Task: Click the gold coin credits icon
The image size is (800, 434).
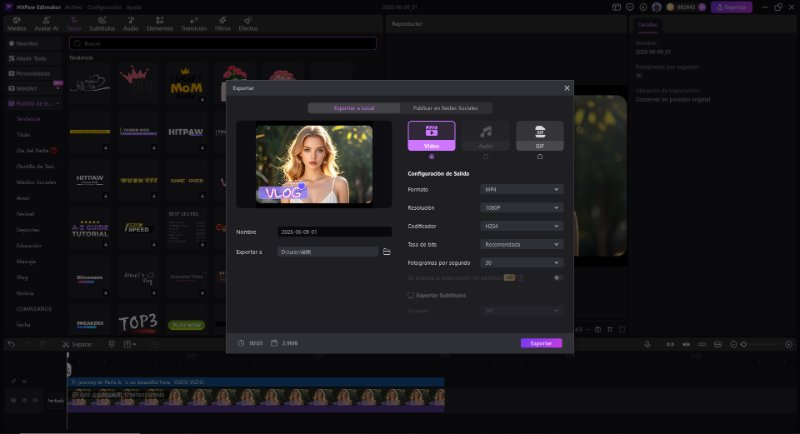Action: [670, 7]
